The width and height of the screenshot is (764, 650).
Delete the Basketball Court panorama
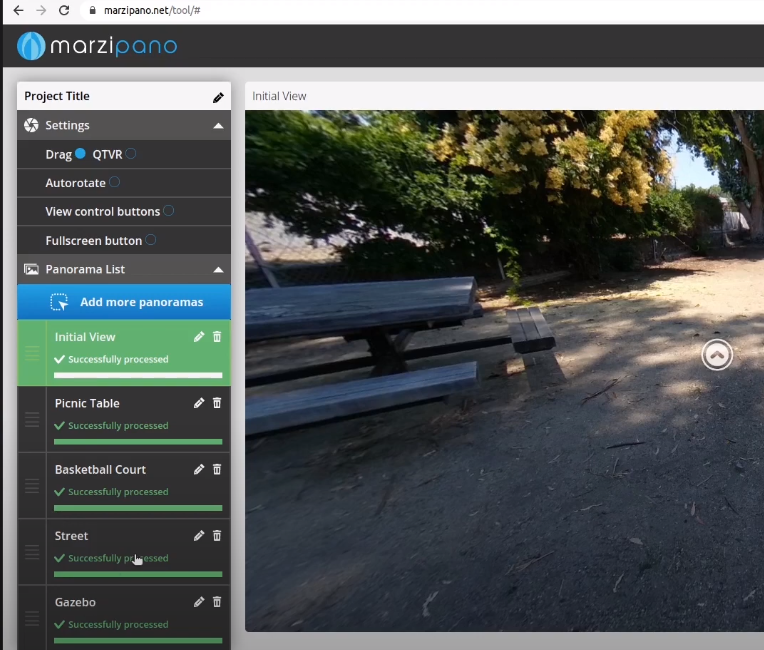(x=217, y=469)
